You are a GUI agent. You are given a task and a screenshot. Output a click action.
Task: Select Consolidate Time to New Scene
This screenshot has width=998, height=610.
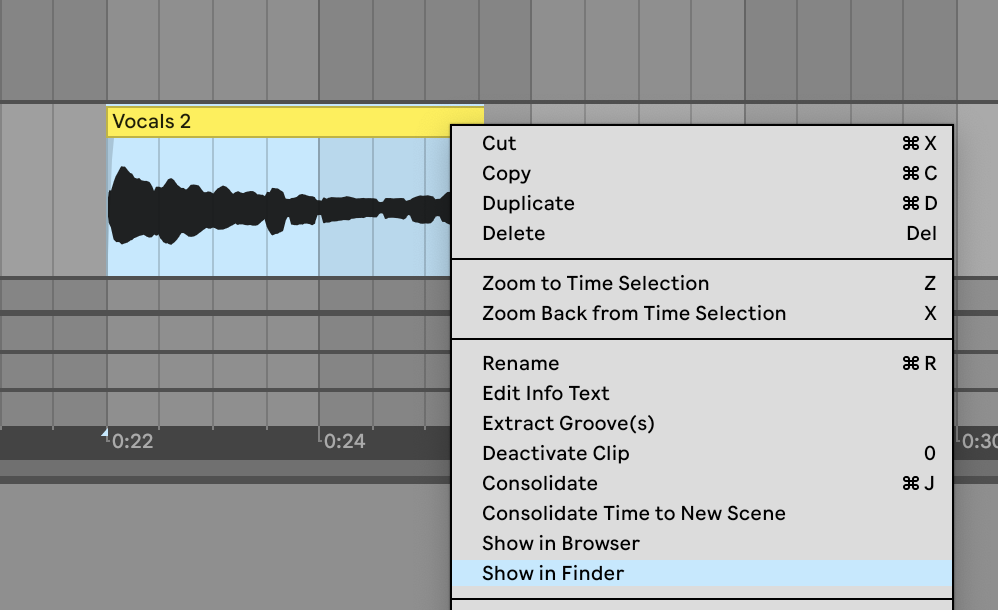pos(633,513)
